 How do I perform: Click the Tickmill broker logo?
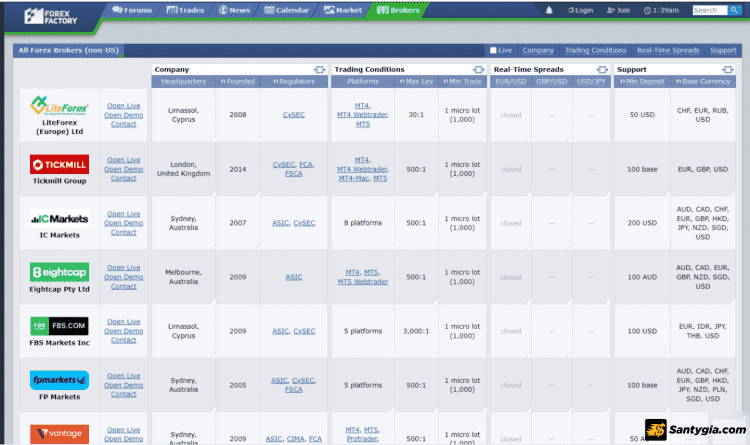click(x=59, y=165)
